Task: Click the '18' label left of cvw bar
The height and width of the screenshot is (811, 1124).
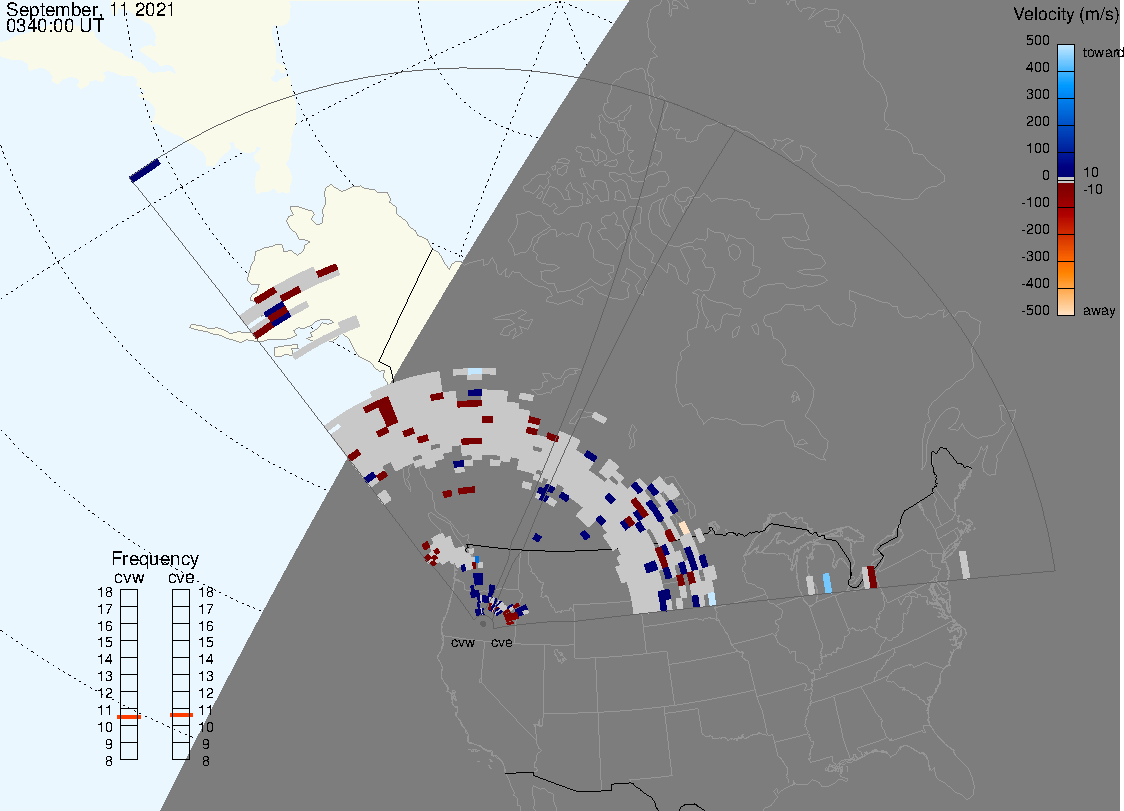Action: coord(105,592)
